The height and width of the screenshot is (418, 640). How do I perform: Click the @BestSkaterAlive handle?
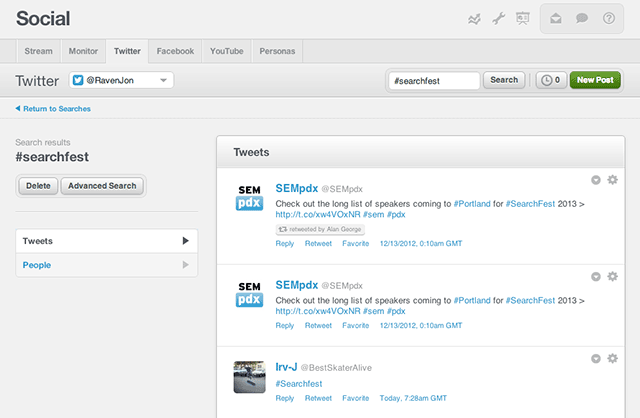(336, 368)
